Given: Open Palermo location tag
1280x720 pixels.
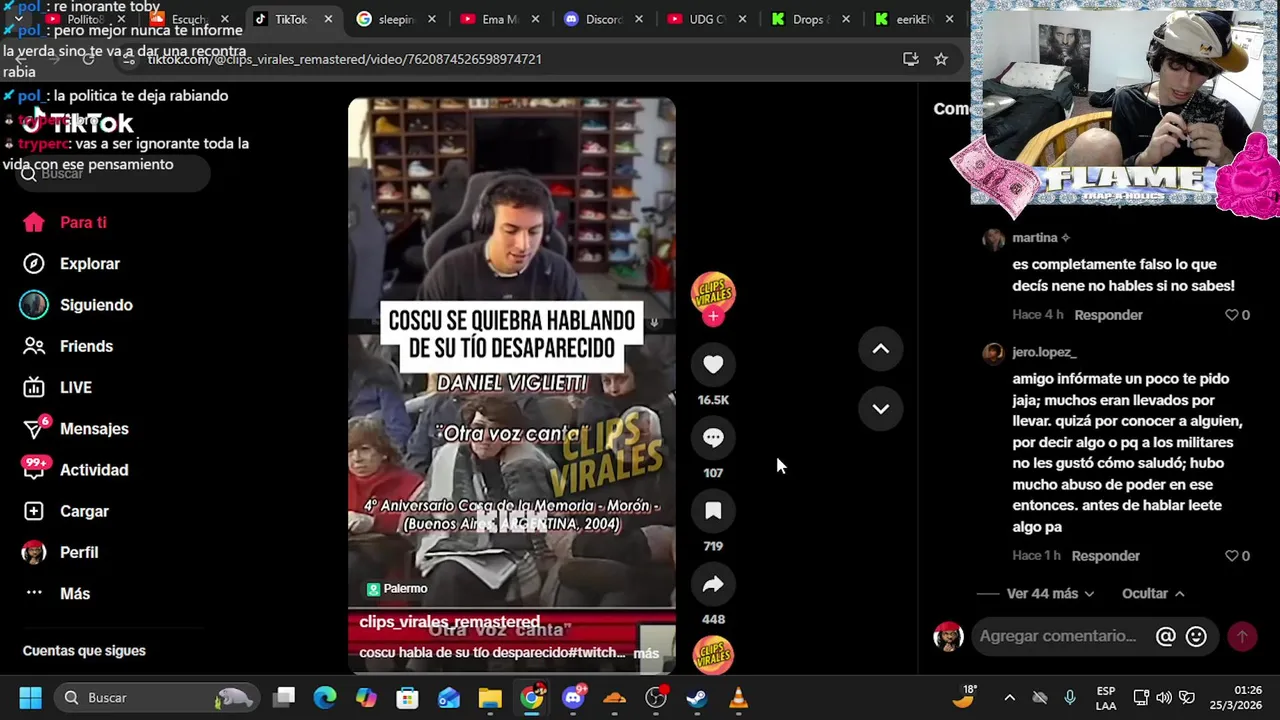Looking at the screenshot, I should point(397,589).
